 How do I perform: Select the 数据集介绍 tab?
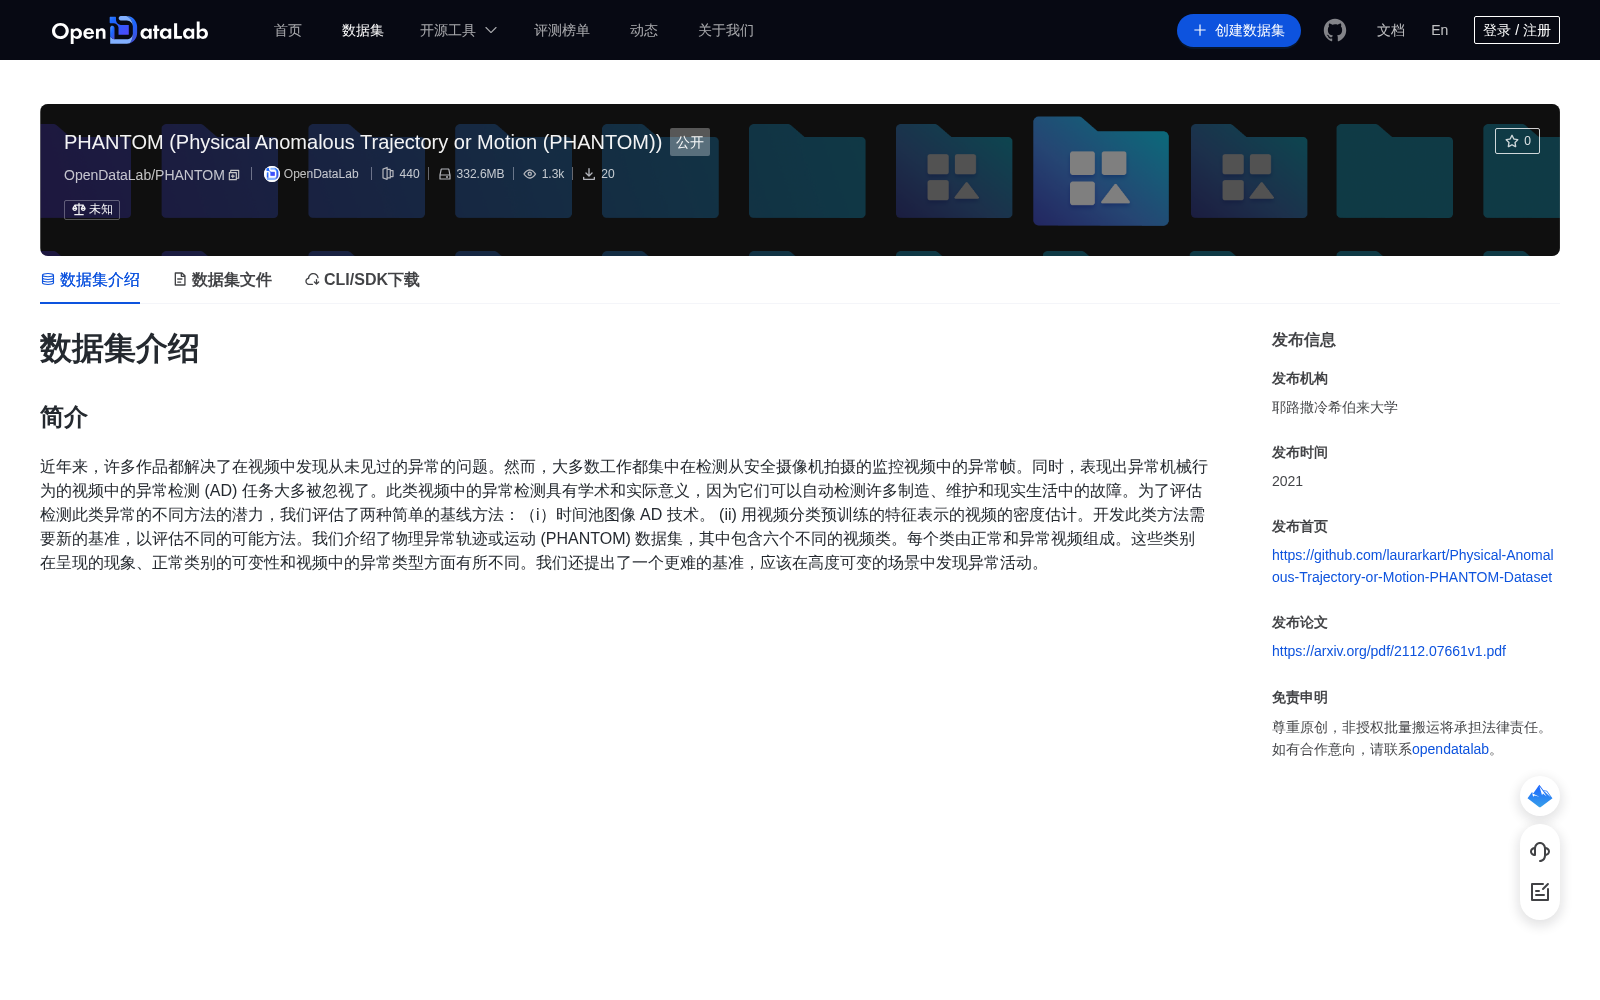pyautogui.click(x=90, y=280)
